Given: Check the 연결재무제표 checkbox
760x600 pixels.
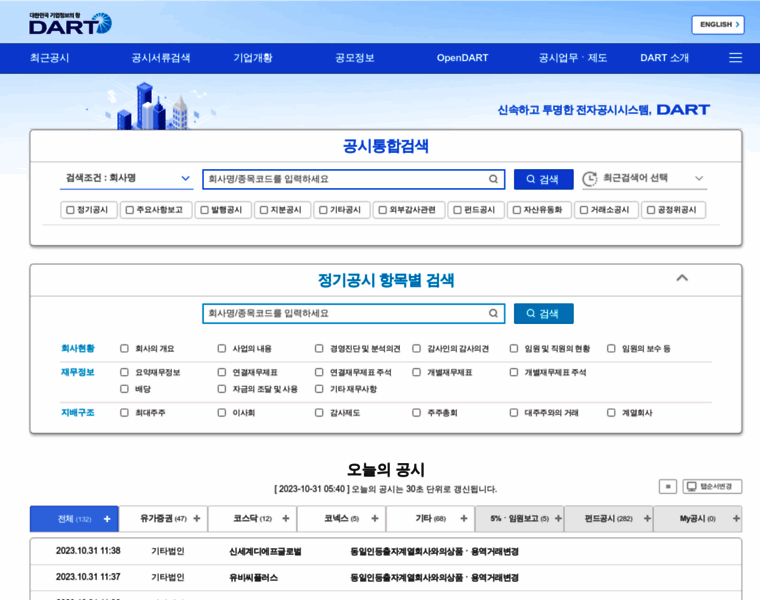Looking at the screenshot, I should tap(222, 372).
